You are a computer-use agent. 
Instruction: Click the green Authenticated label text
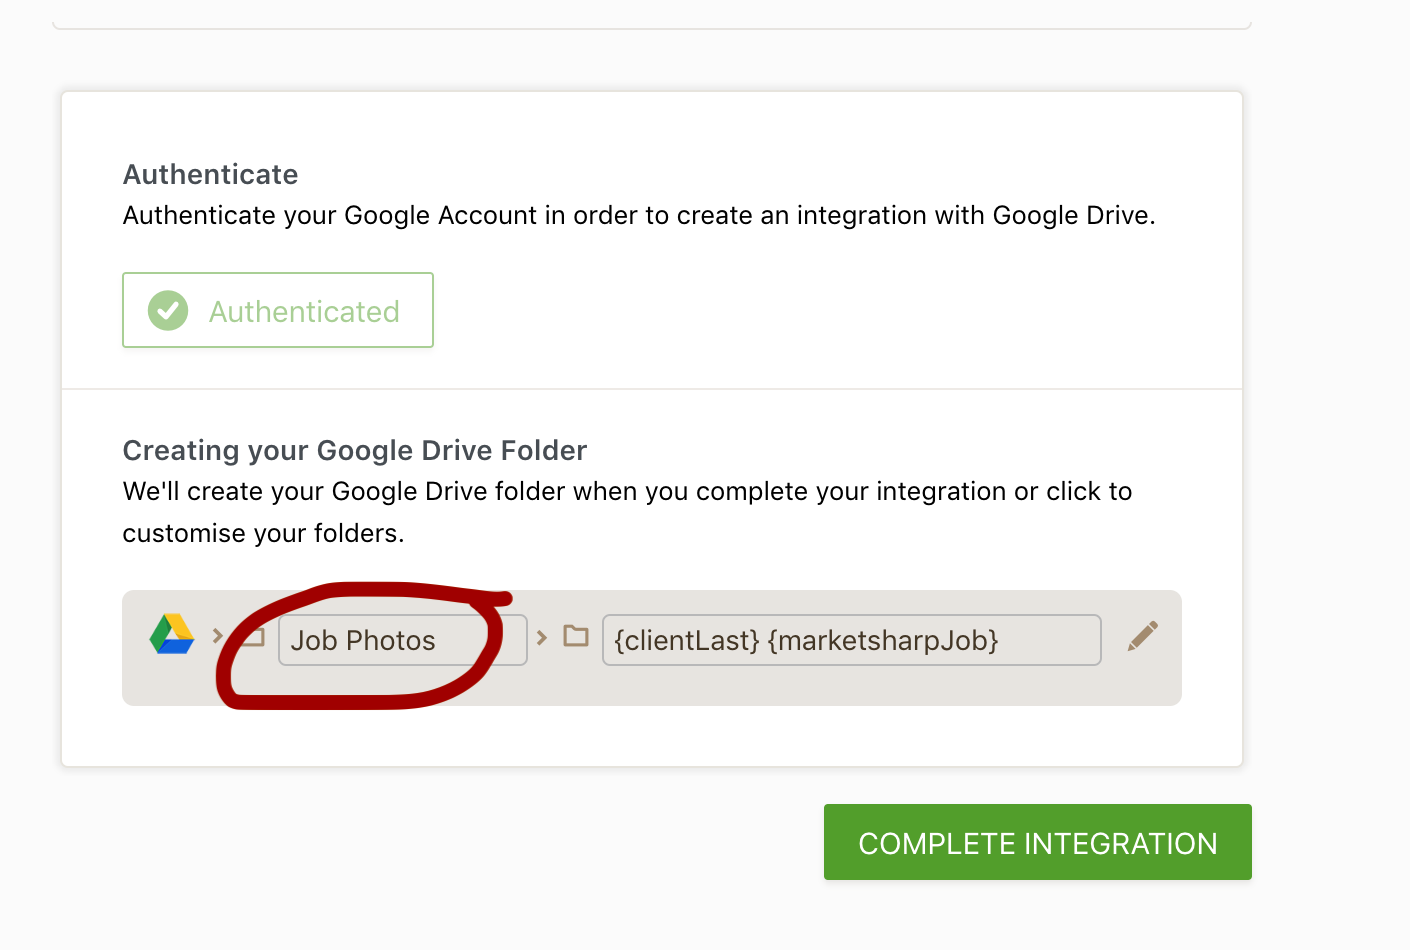coord(304,312)
